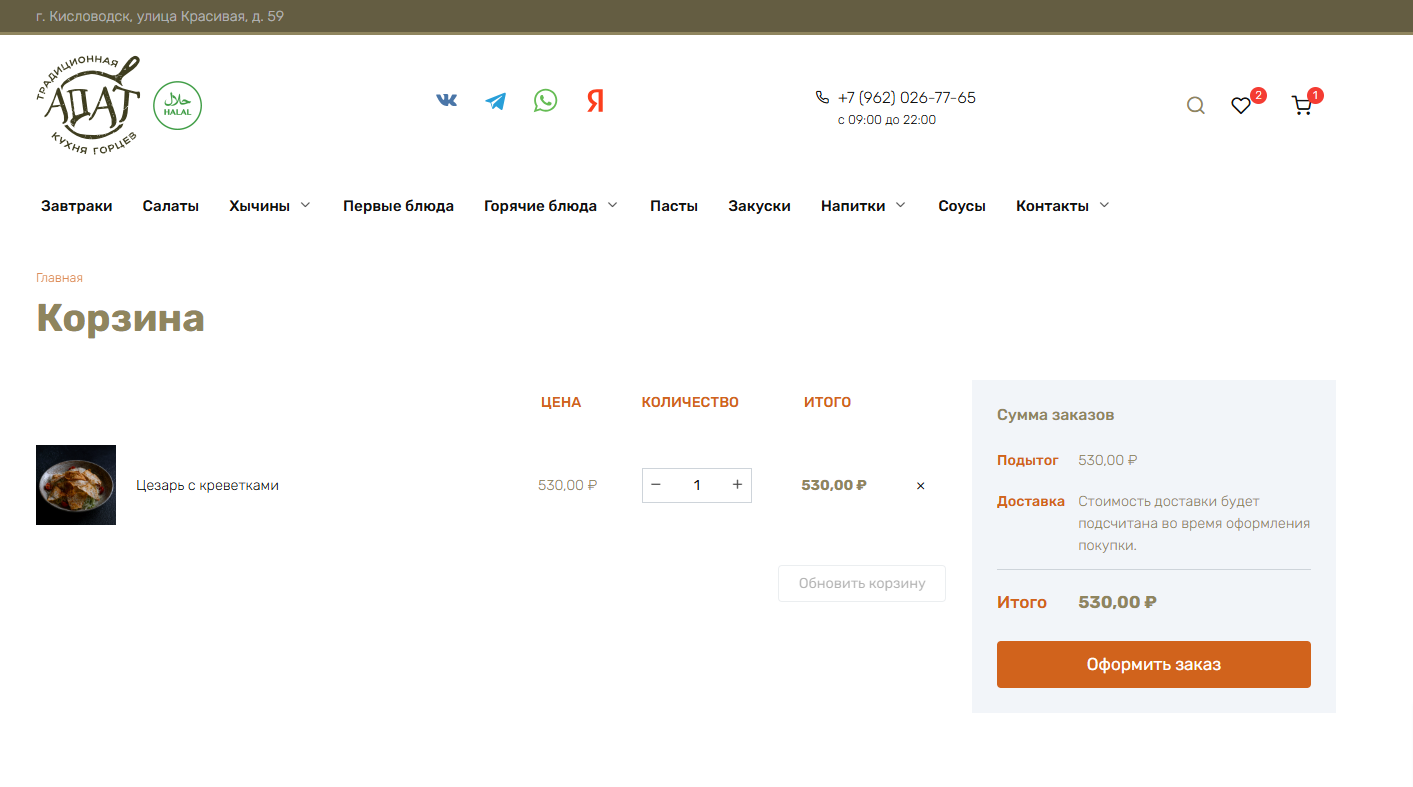Viewport: 1413px width, 787px height.
Task: Decrease quantity with the minus button
Action: [x=656, y=485]
